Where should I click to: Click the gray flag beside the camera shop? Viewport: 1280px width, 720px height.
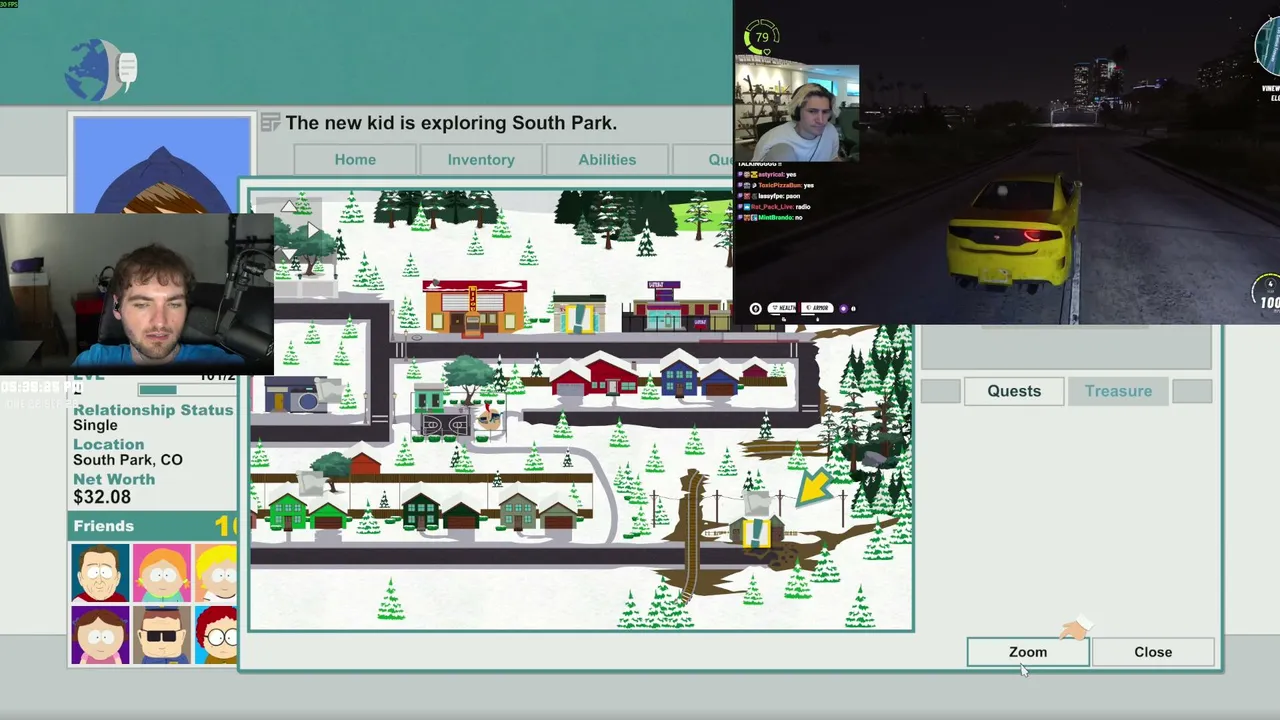point(331,391)
